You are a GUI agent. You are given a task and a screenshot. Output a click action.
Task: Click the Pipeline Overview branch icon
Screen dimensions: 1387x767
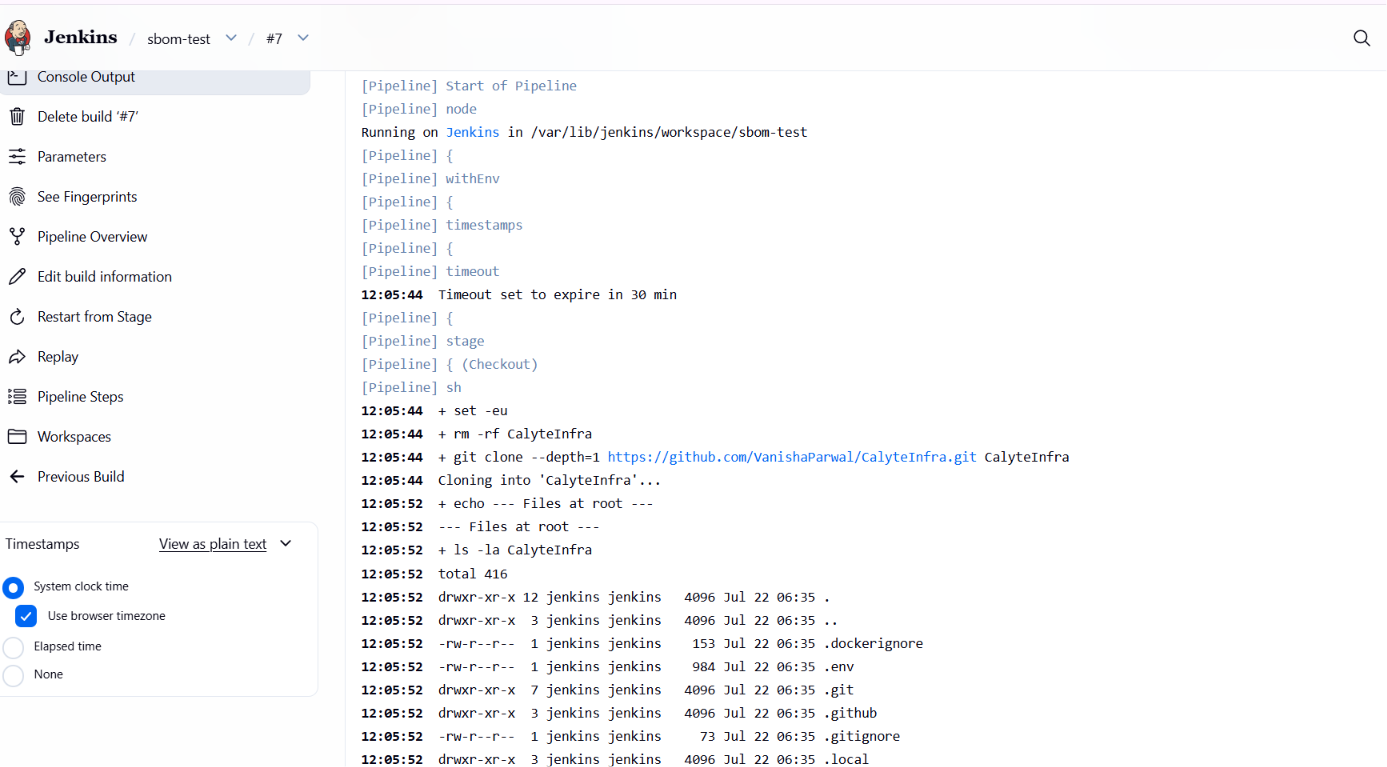click(x=17, y=237)
